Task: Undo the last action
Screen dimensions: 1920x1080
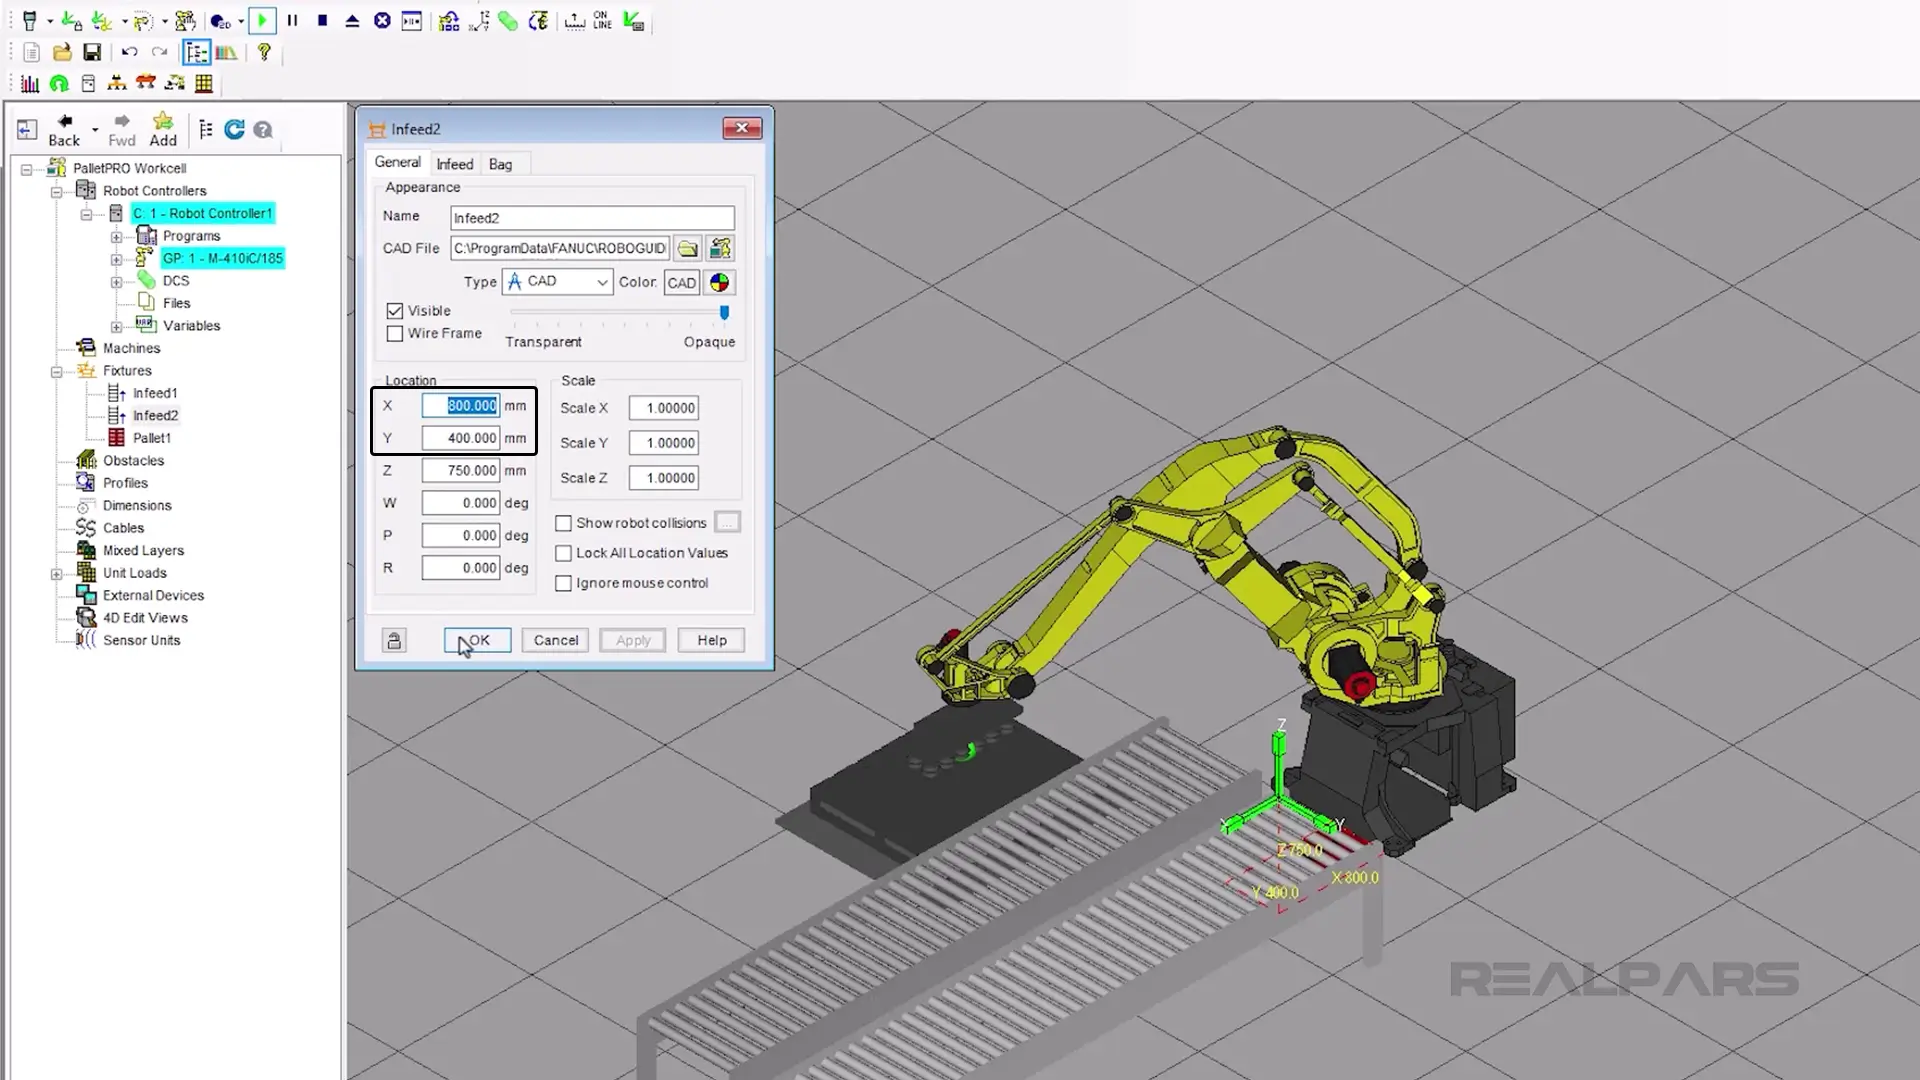Action: [x=130, y=52]
